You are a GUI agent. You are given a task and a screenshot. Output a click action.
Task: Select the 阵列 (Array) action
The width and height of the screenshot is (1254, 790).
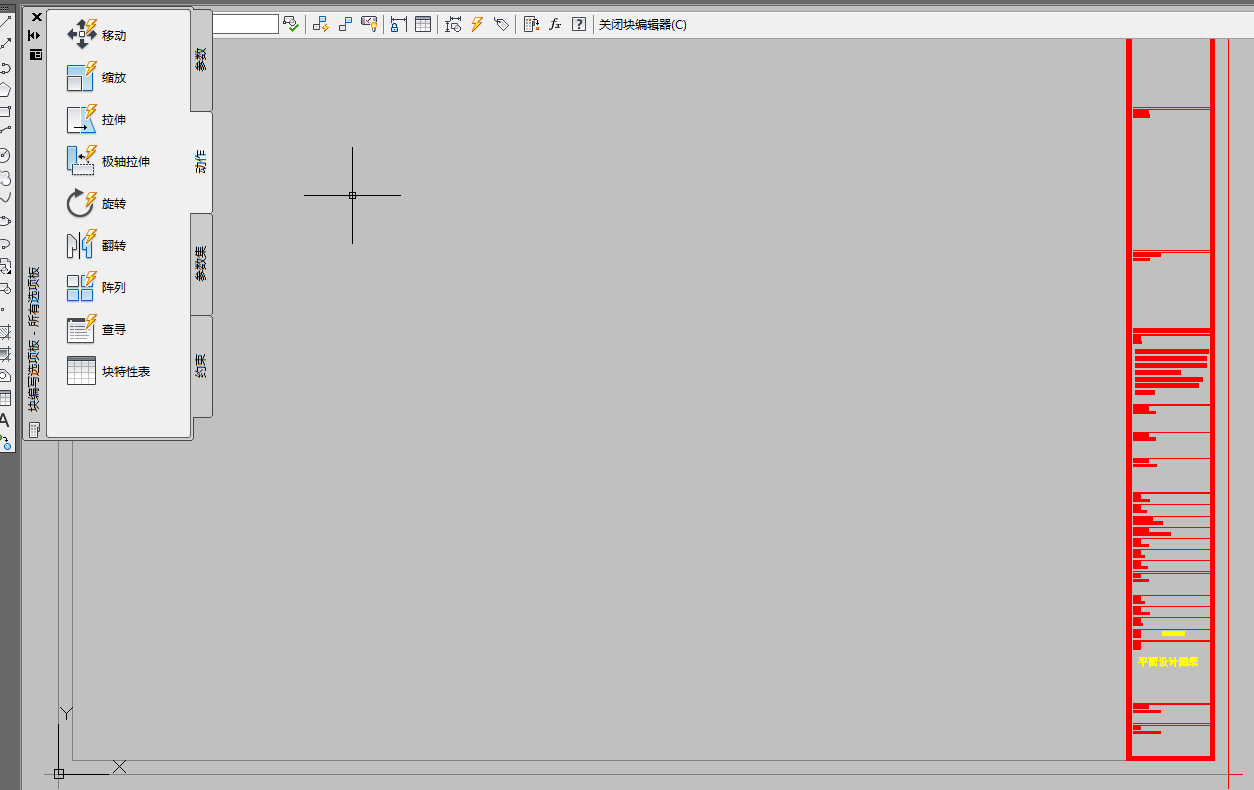tap(97, 287)
